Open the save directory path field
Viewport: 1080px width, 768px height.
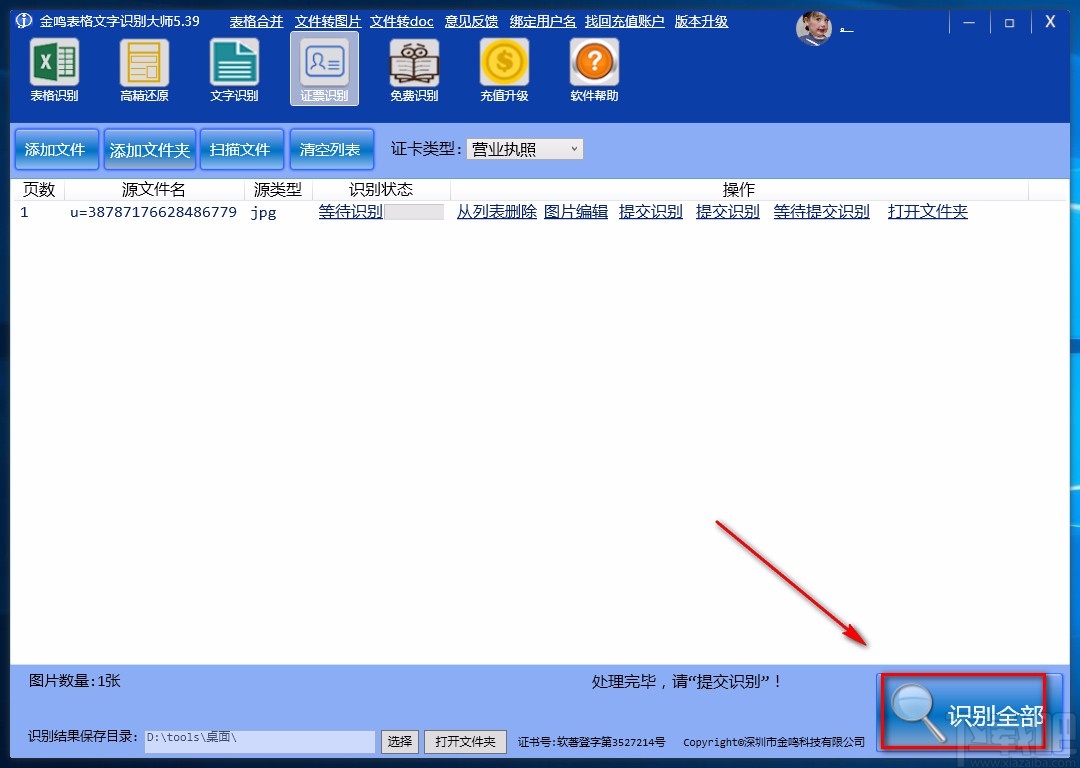(x=258, y=742)
